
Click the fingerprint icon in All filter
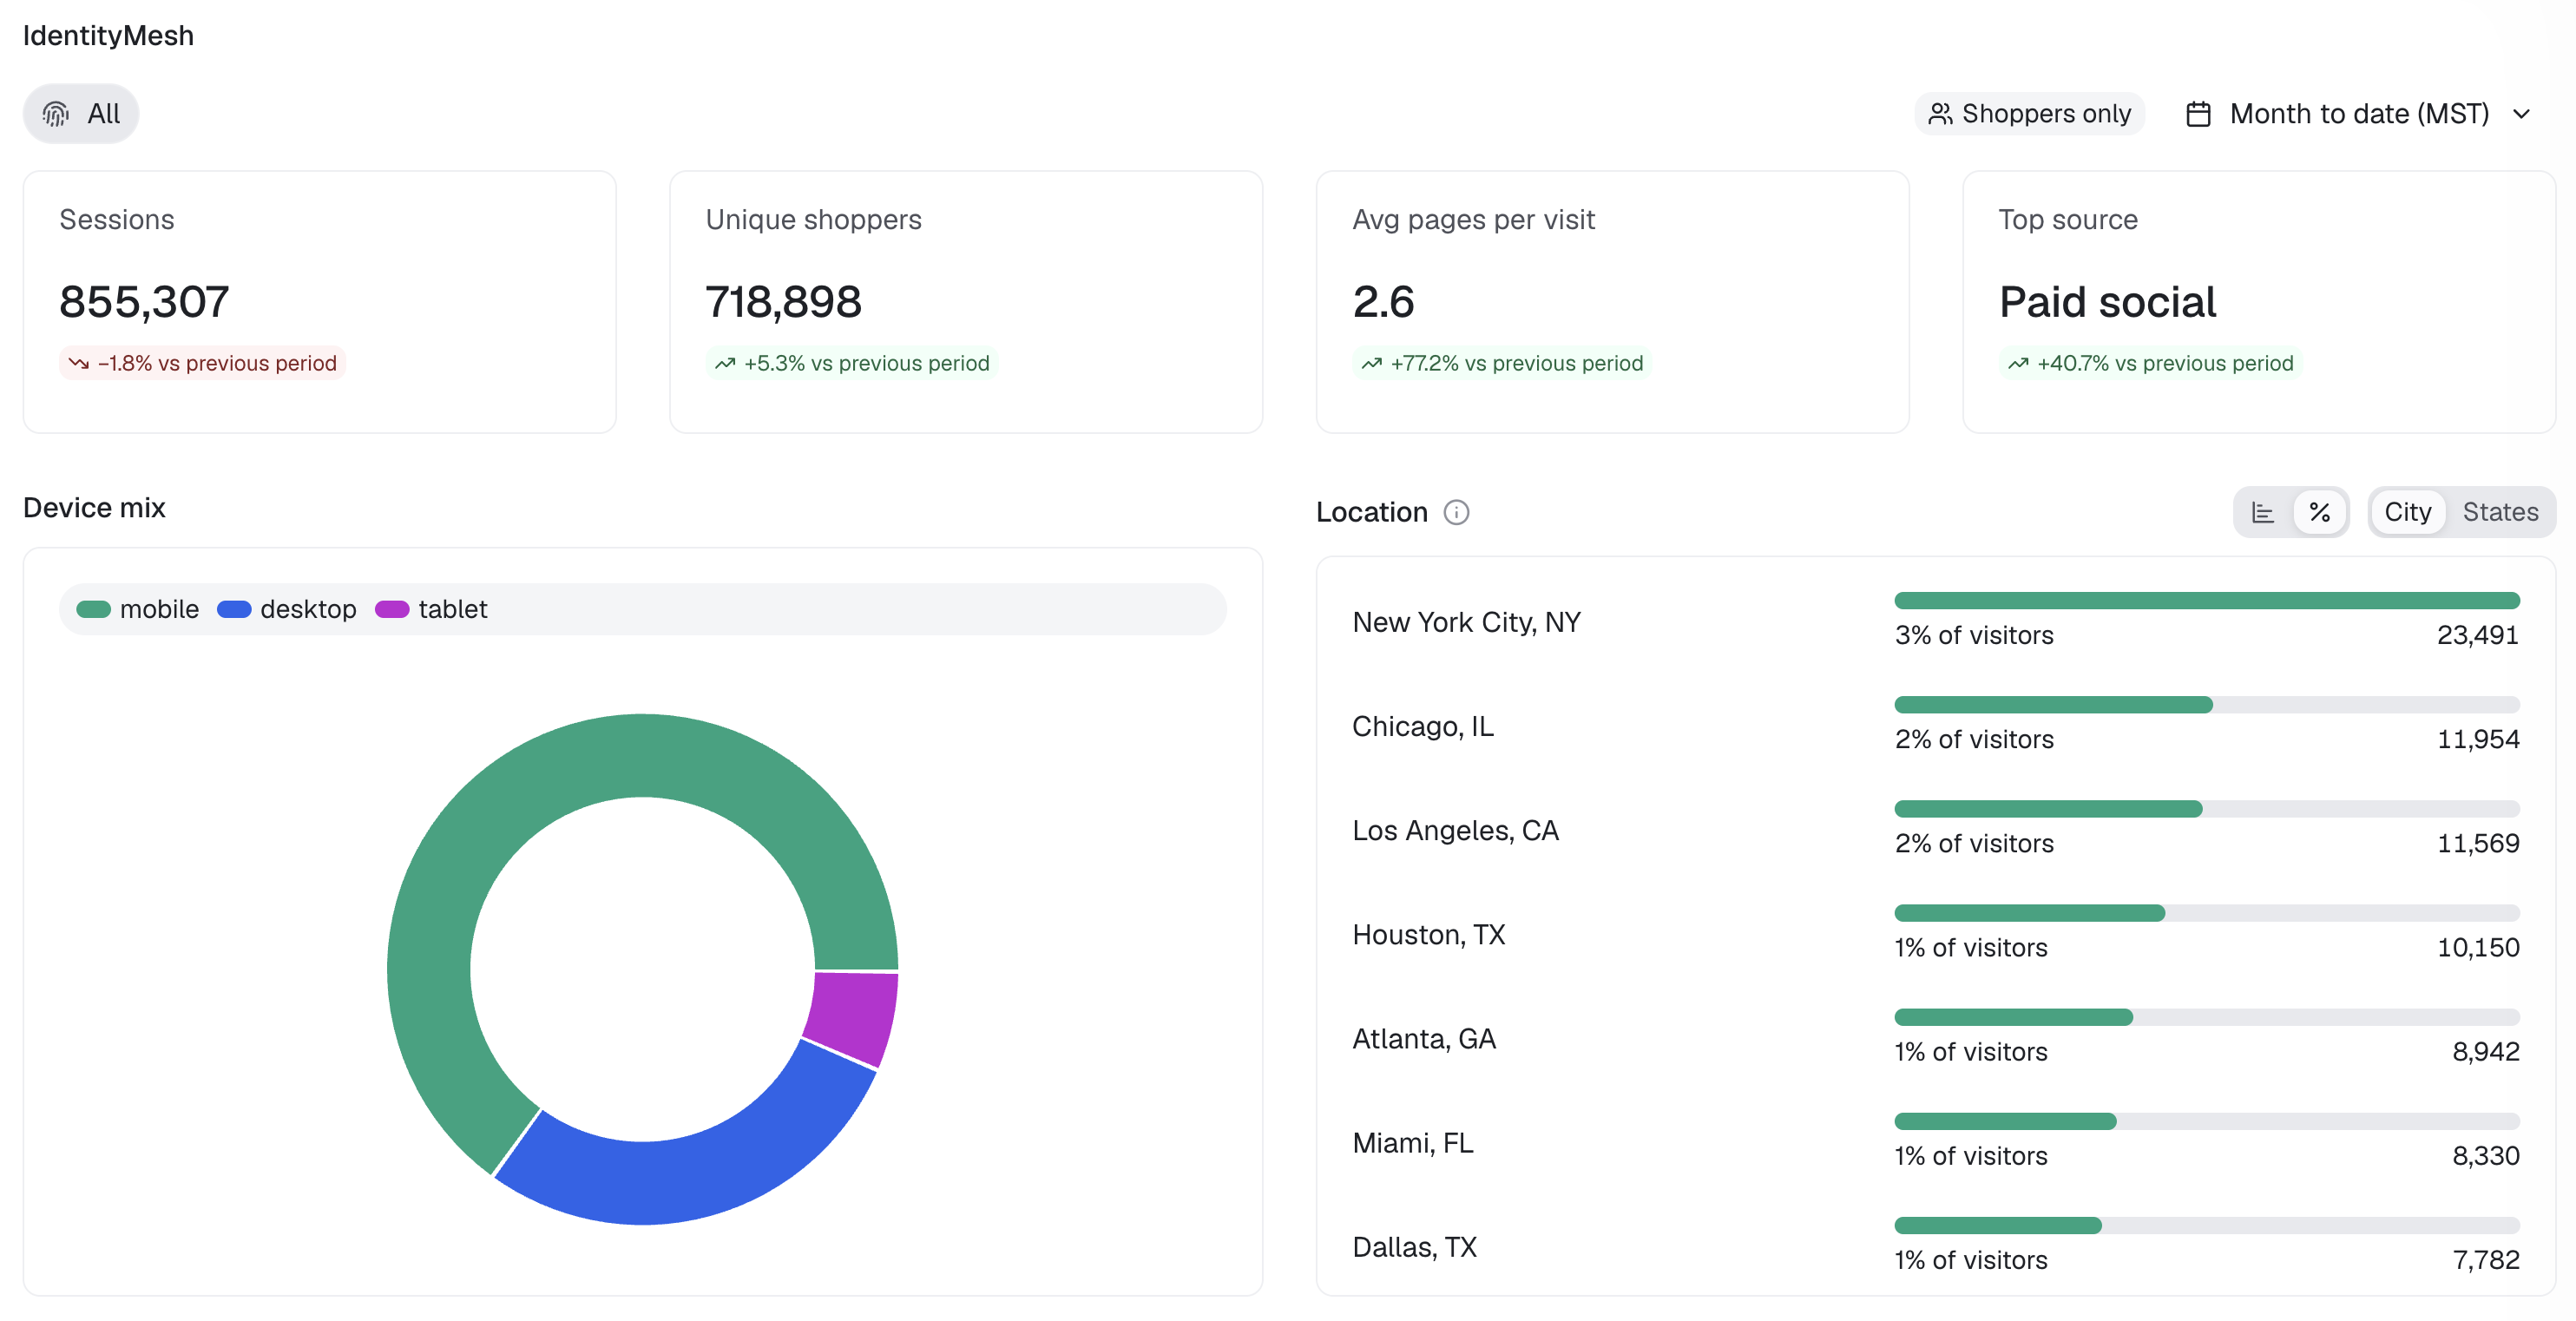click(x=56, y=114)
